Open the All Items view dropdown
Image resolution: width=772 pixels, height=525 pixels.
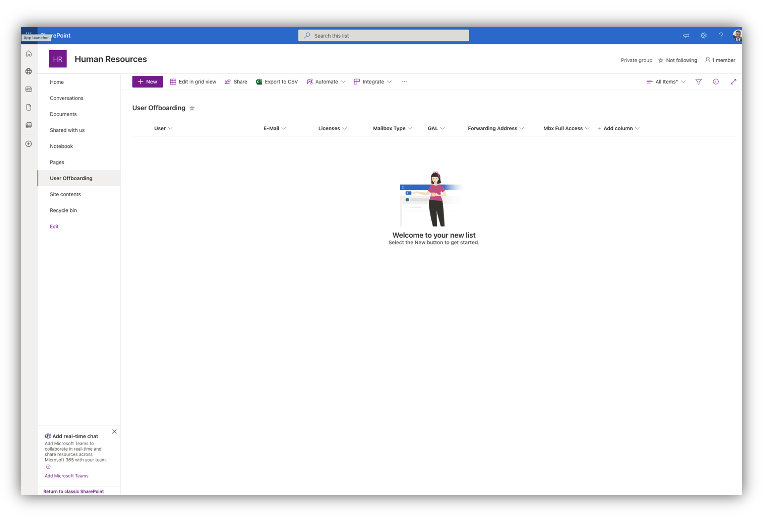coord(666,82)
